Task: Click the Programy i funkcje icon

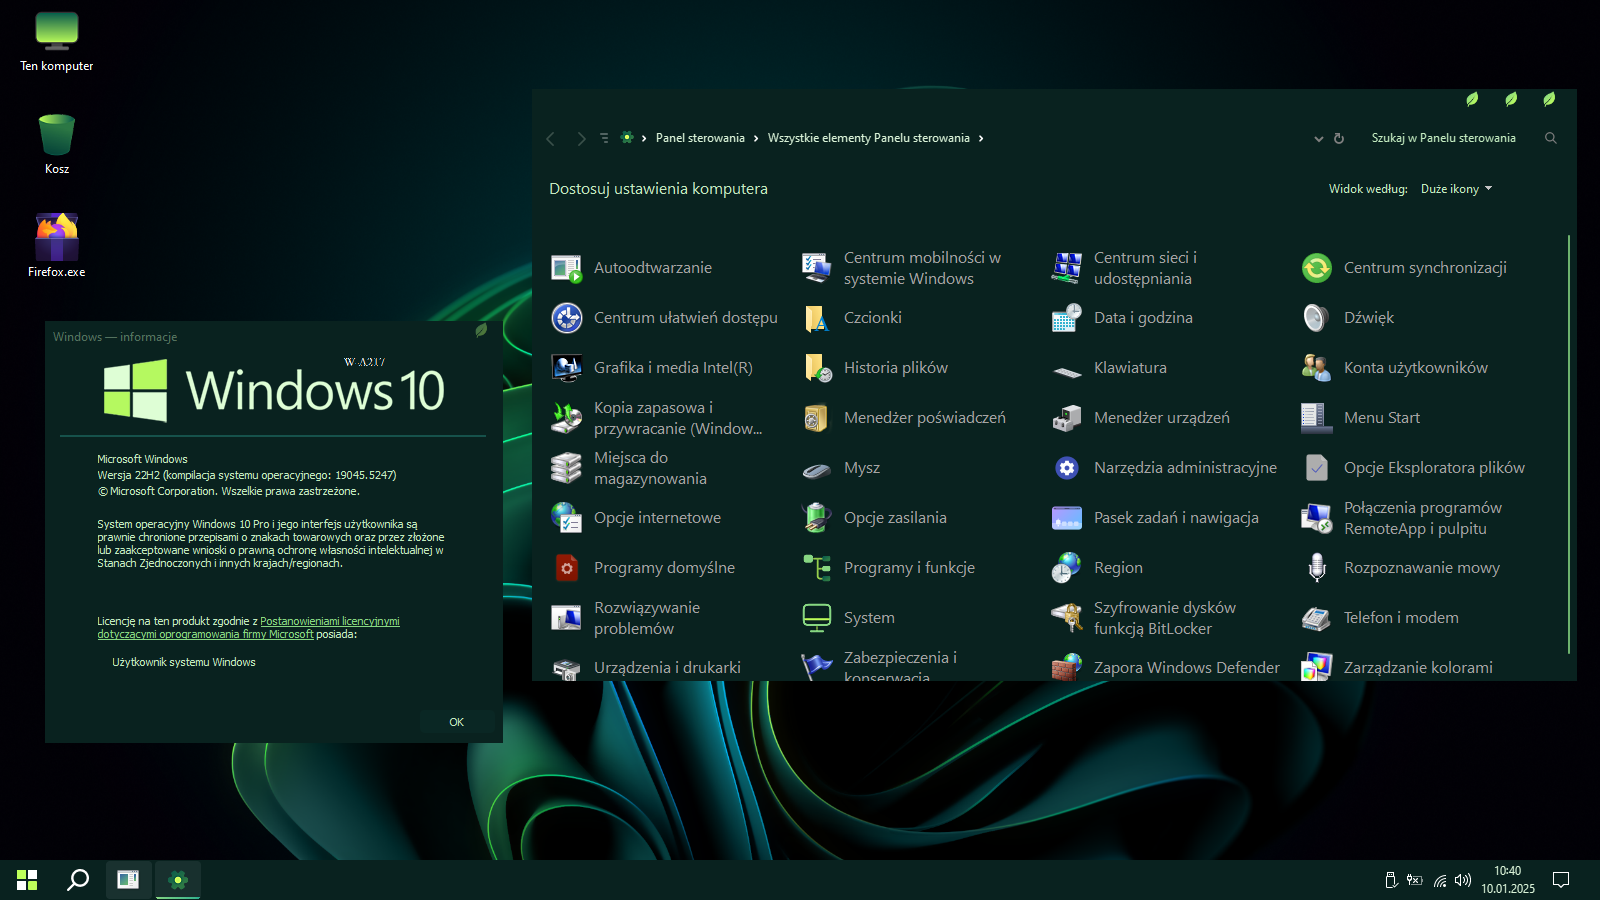Action: [816, 568]
